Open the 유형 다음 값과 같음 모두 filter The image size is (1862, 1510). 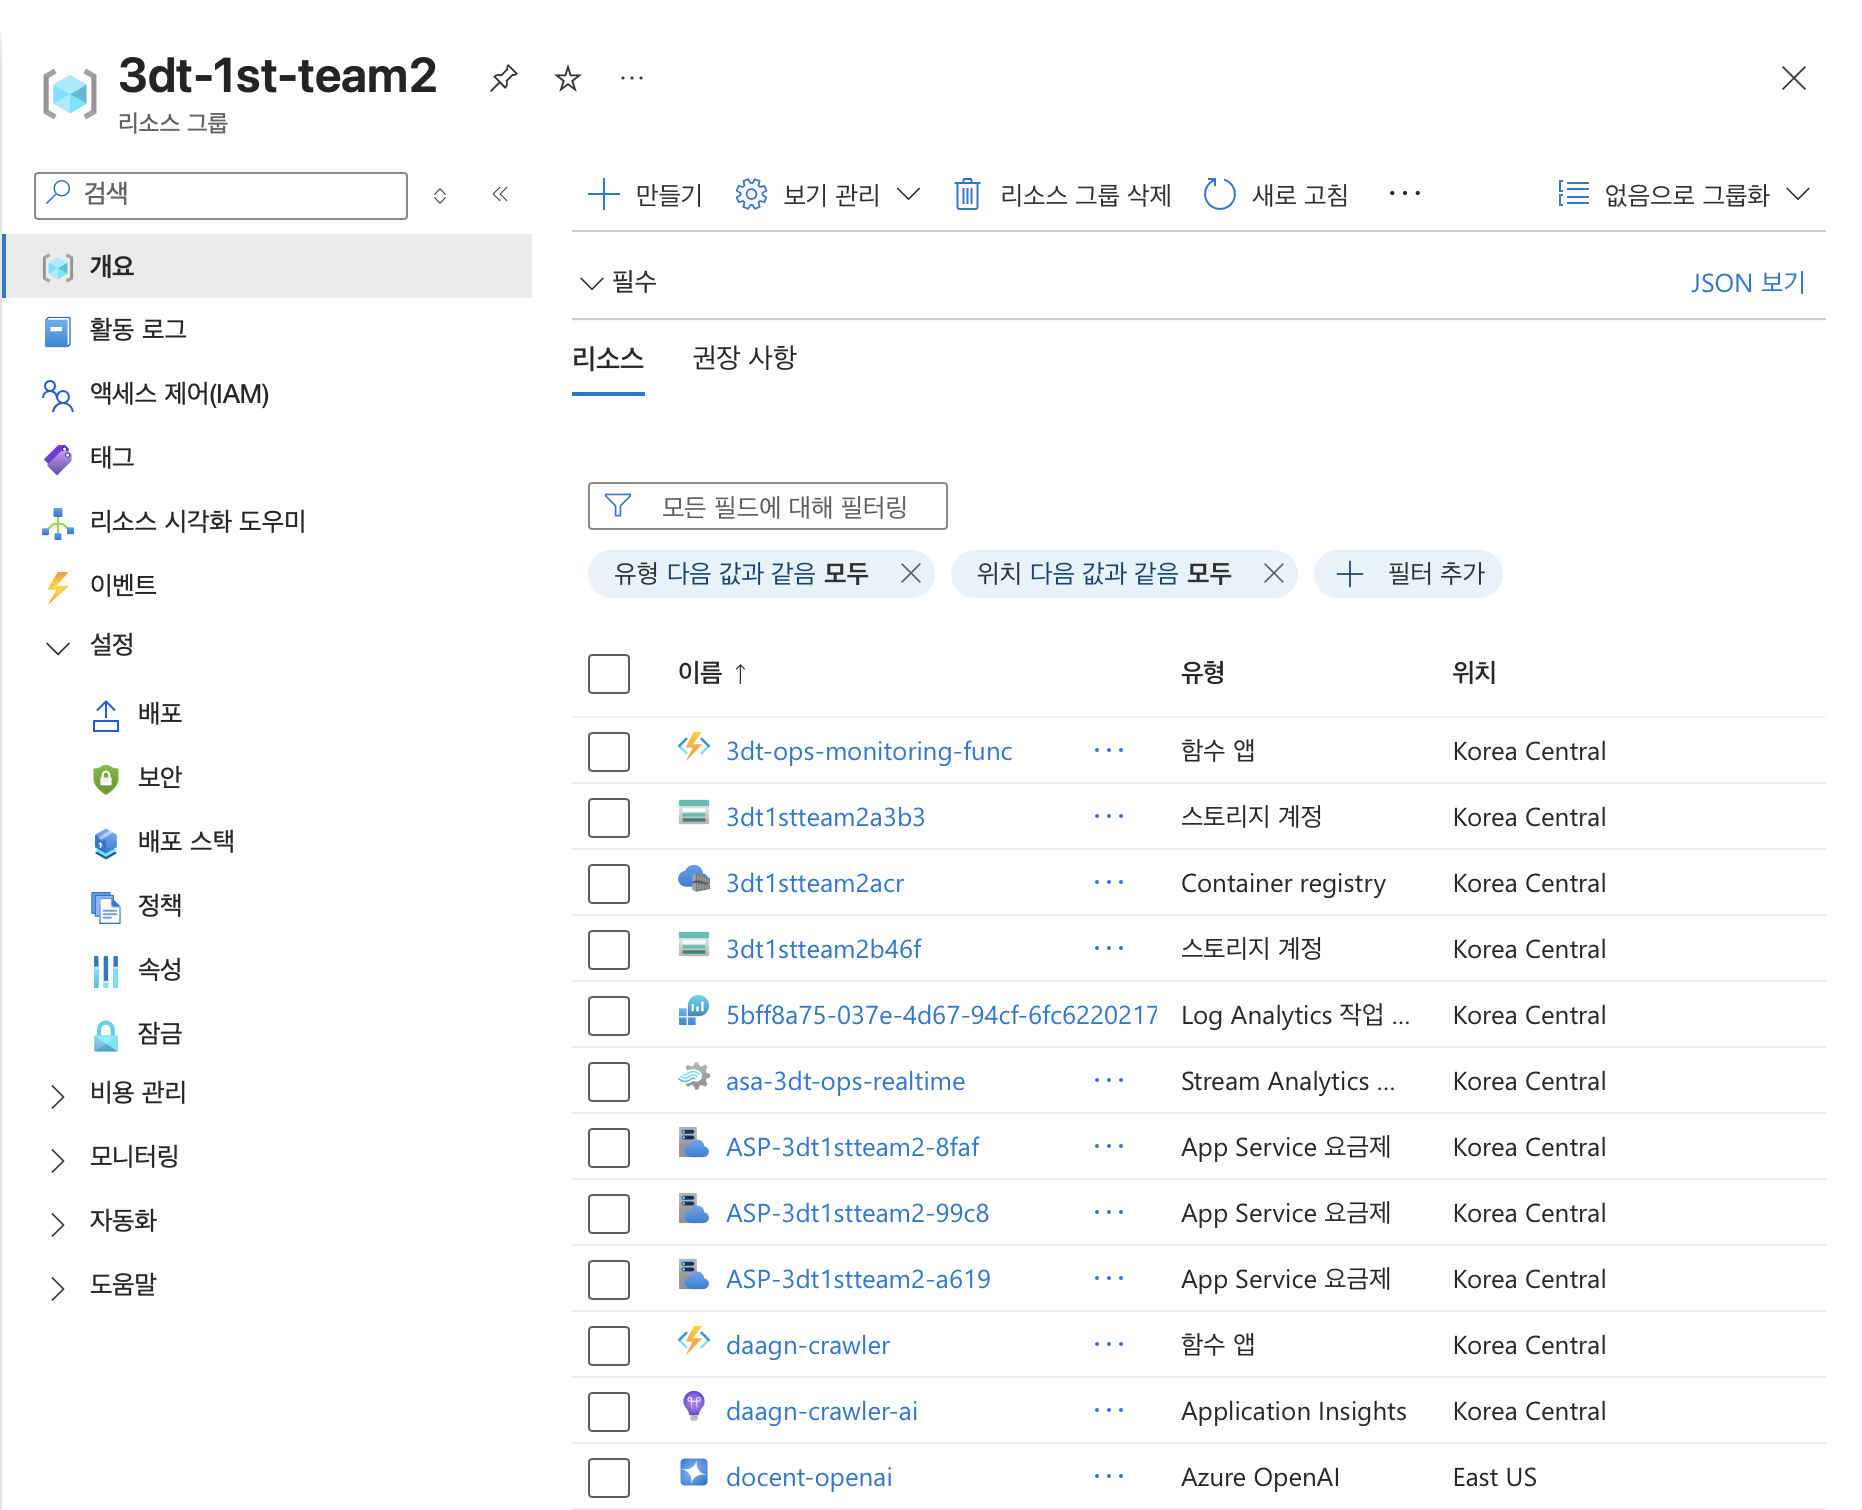point(741,574)
